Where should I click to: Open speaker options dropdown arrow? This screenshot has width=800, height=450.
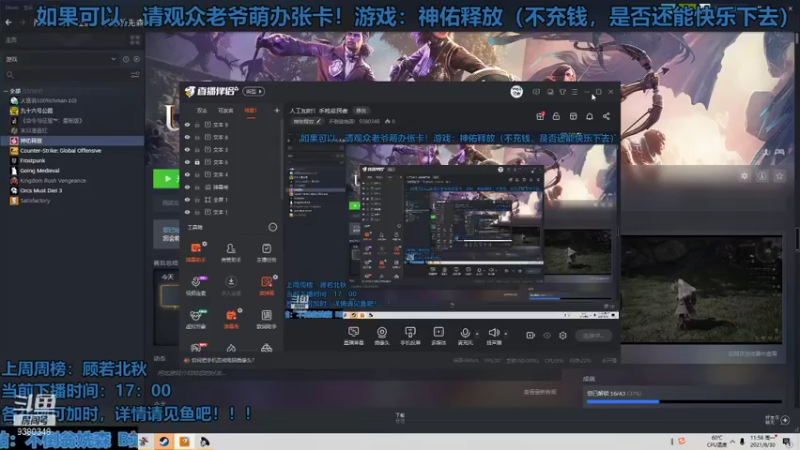coord(506,334)
